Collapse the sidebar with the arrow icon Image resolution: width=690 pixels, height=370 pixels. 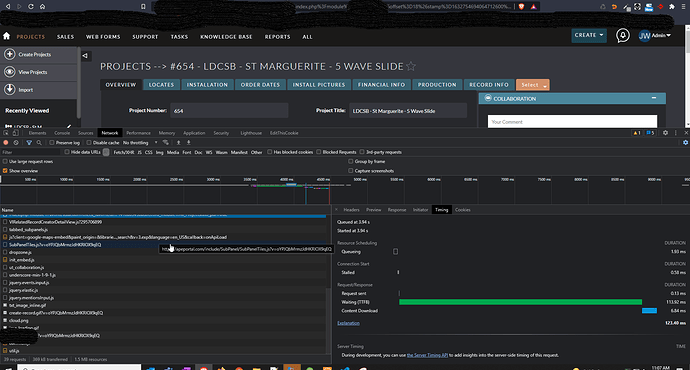[85, 55]
